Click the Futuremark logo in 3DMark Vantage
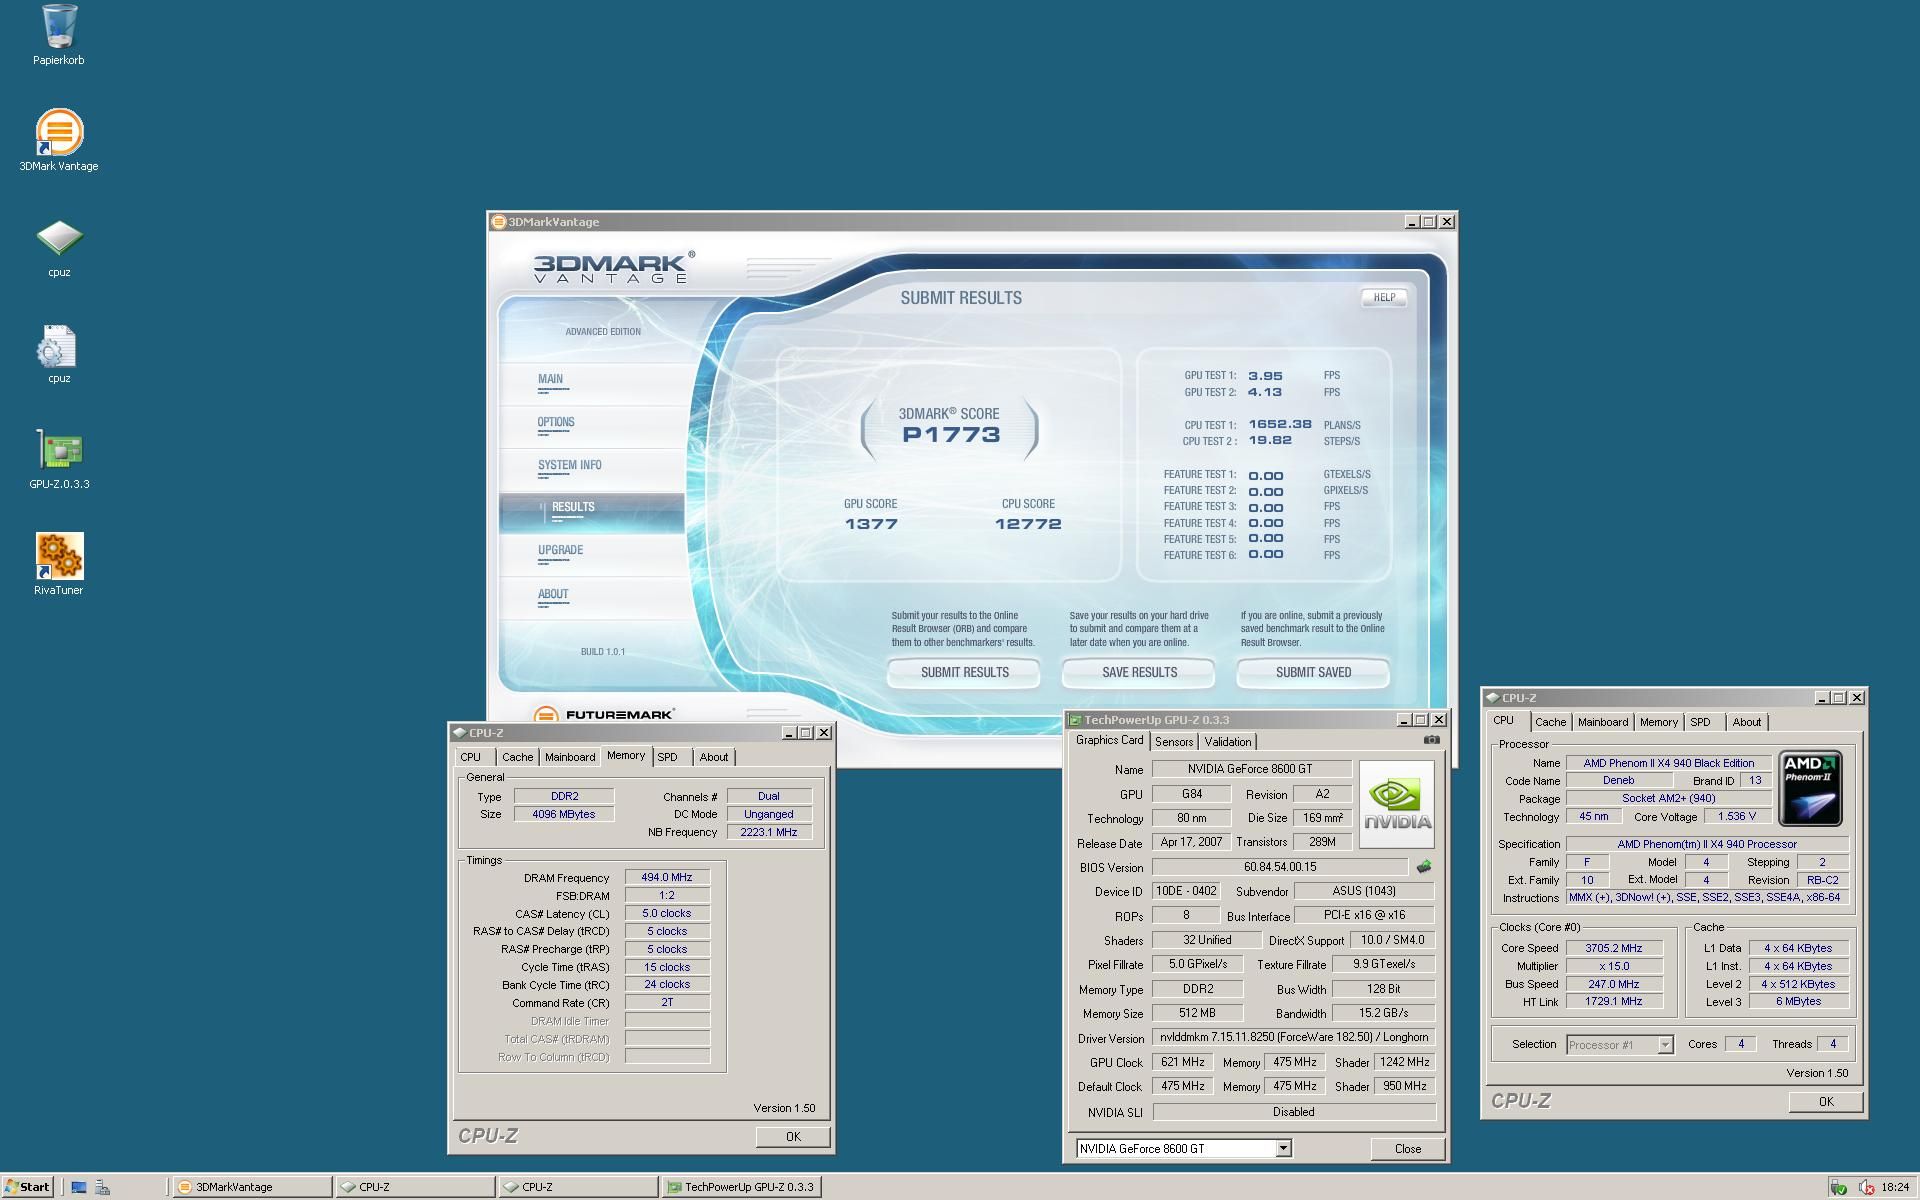 605,714
